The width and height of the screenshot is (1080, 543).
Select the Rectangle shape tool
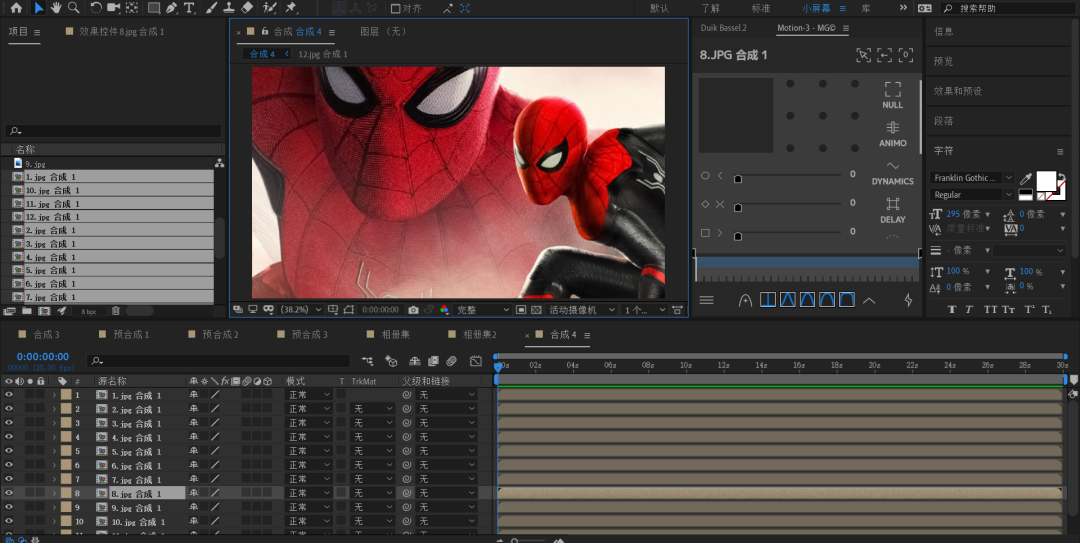coord(154,8)
